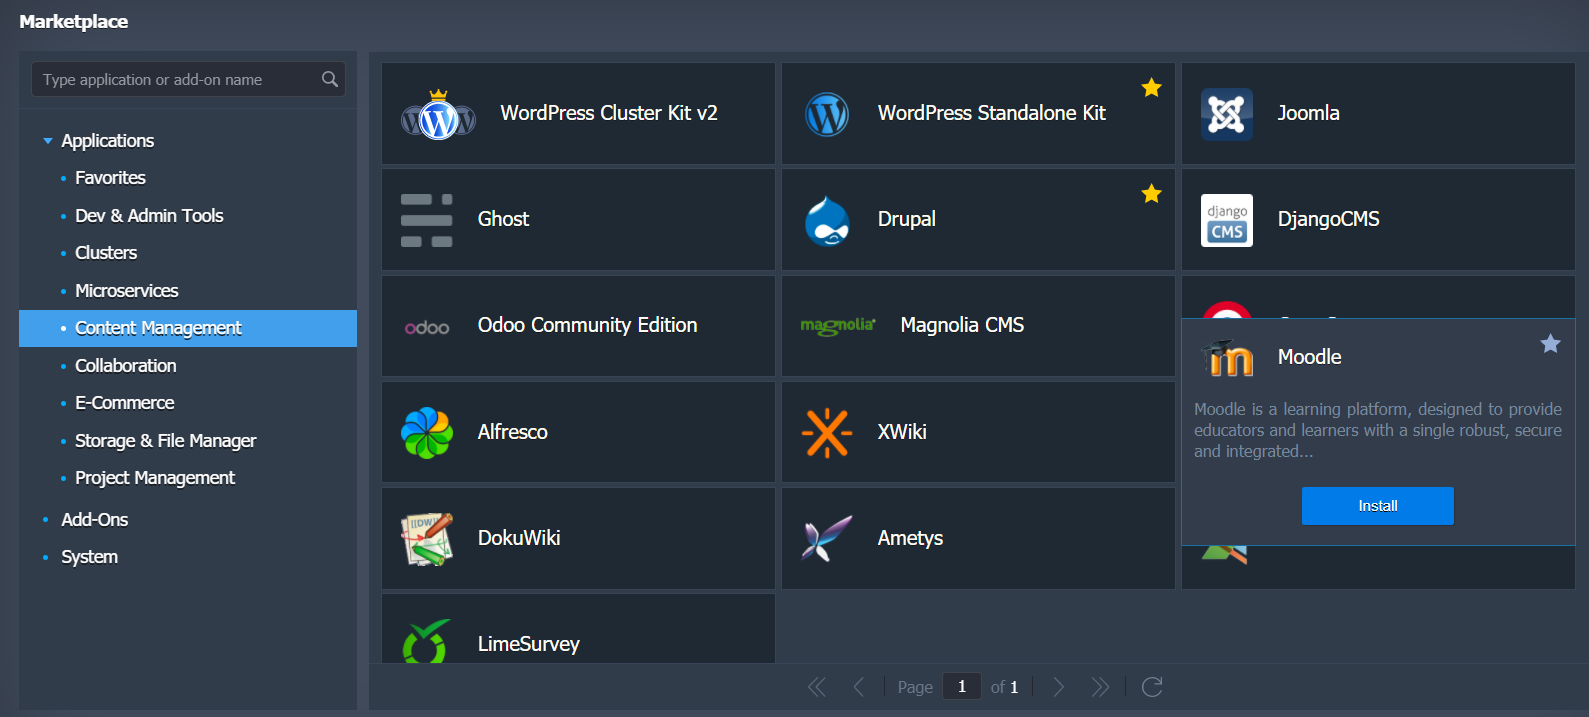Go to the next page
Image resolution: width=1589 pixels, height=717 pixels.
coord(1059,687)
